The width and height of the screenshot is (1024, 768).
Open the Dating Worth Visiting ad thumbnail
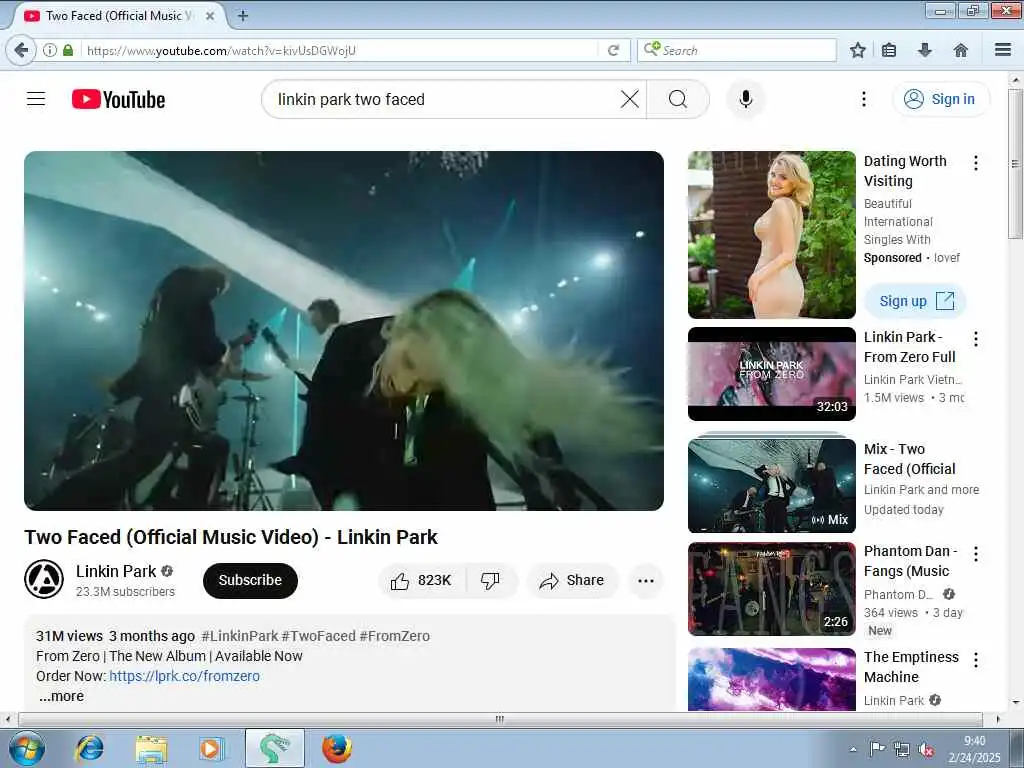pyautogui.click(x=771, y=235)
